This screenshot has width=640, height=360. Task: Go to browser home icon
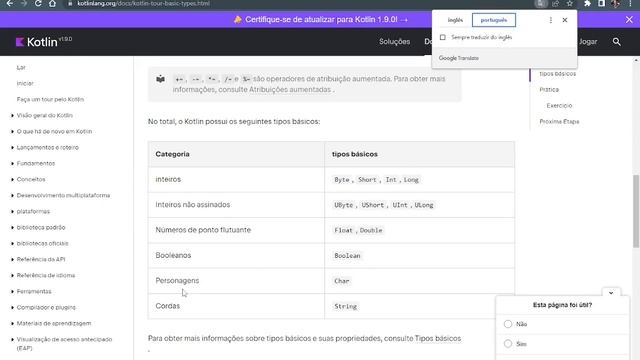[x=52, y=4]
